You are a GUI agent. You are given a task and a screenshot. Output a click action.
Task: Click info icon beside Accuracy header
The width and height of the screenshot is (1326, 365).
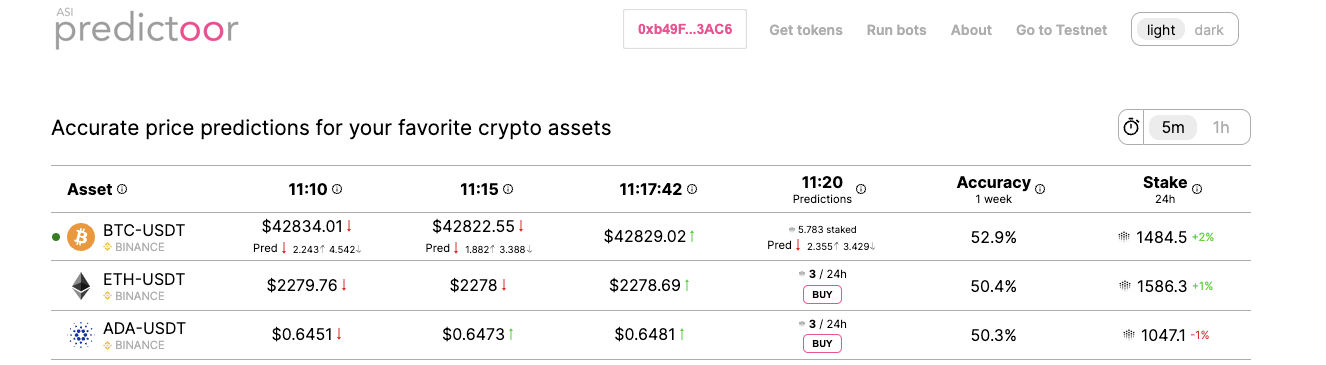tap(1040, 188)
